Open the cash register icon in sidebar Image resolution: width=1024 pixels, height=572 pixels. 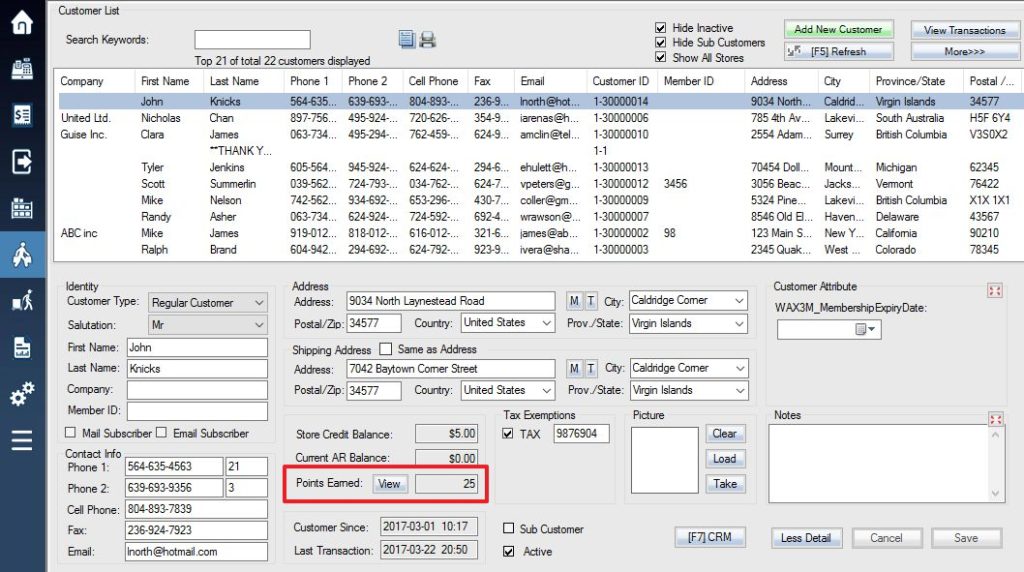pos(22,68)
